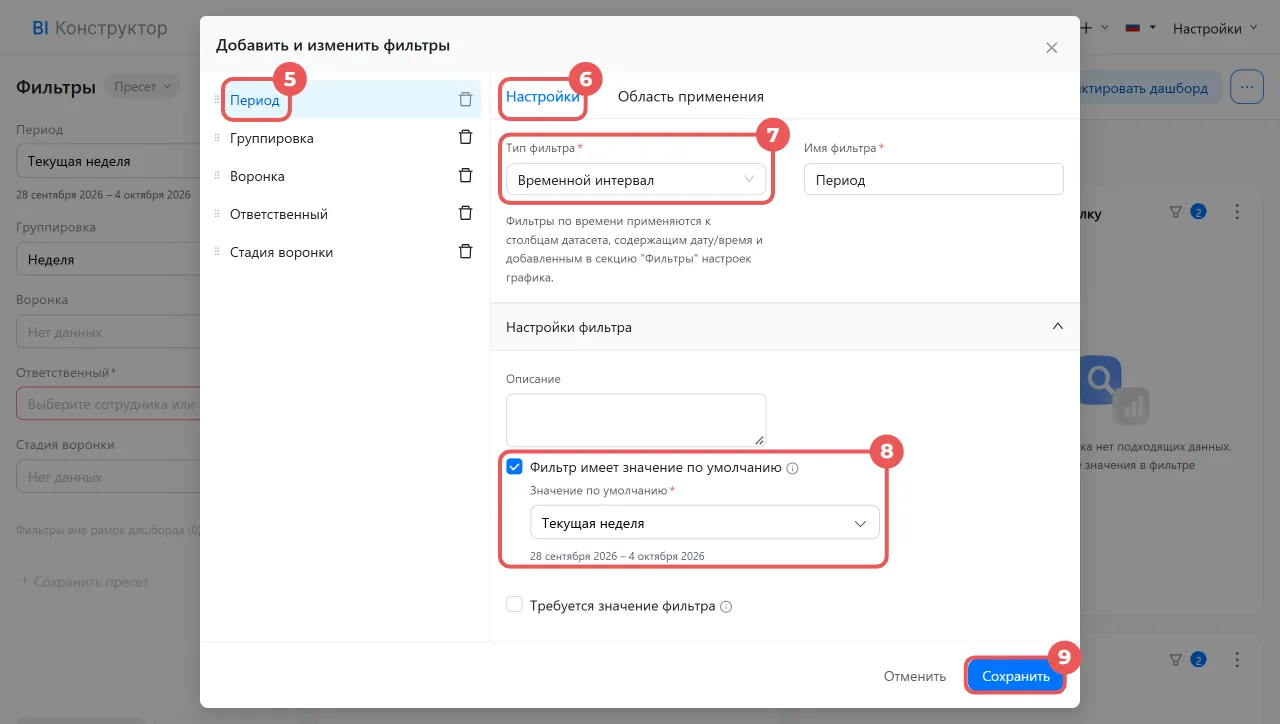Screen dimensions: 1280x724
Task: Click the drag handle beside Стадия воронки in the list
Action: tap(216, 252)
